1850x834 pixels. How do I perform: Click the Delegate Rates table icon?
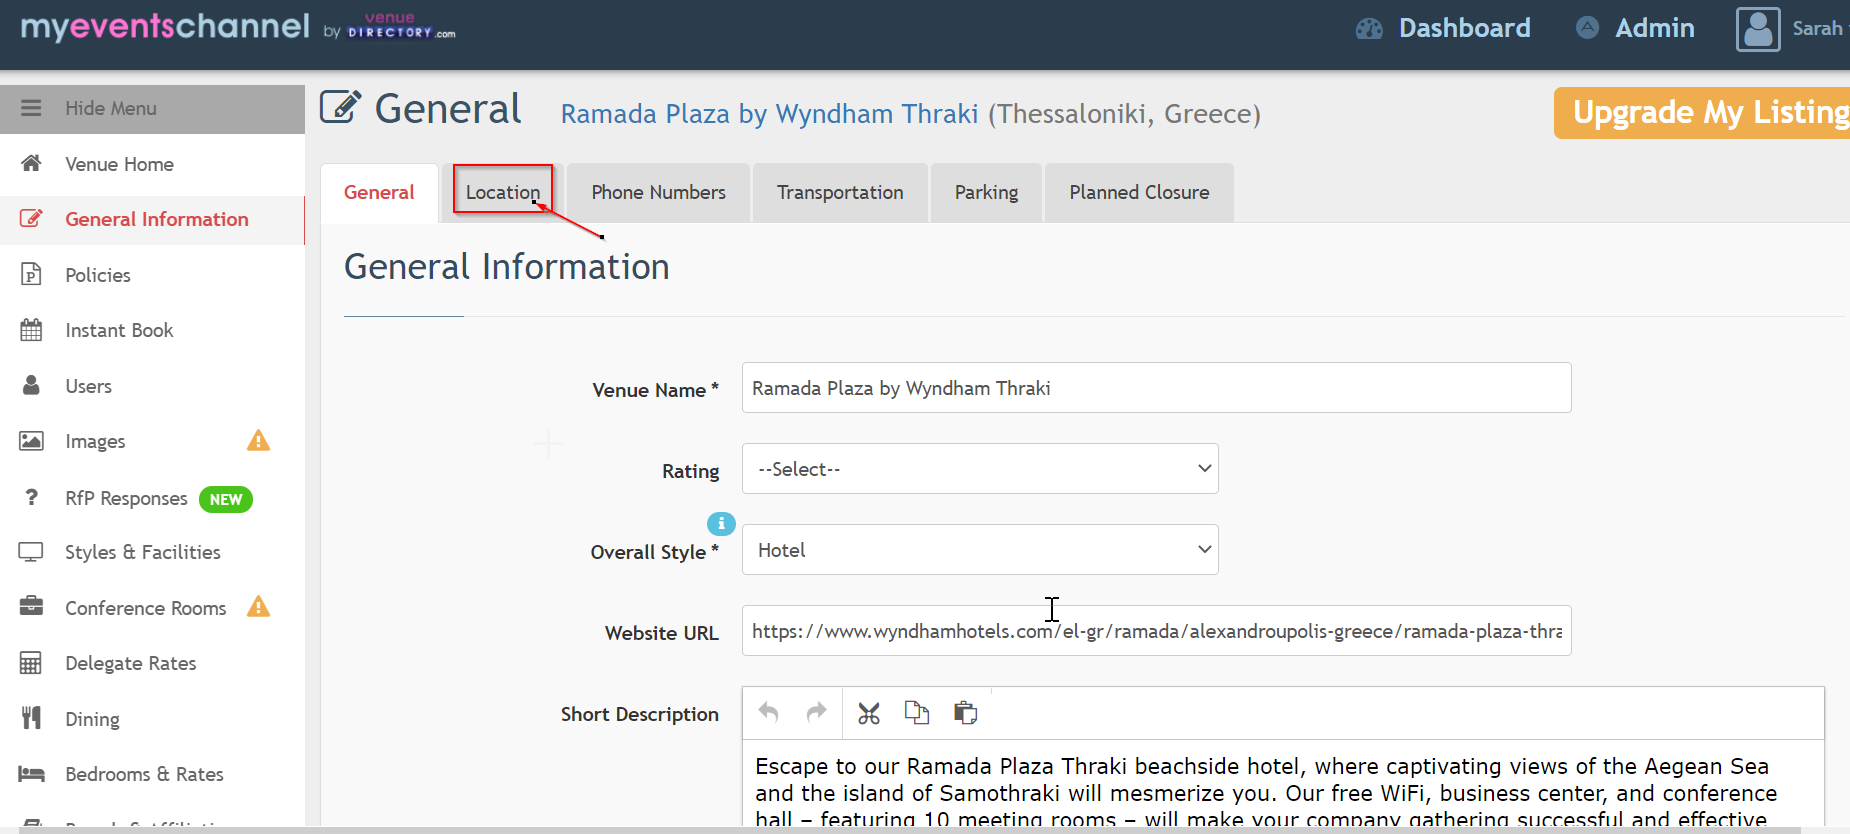31,662
